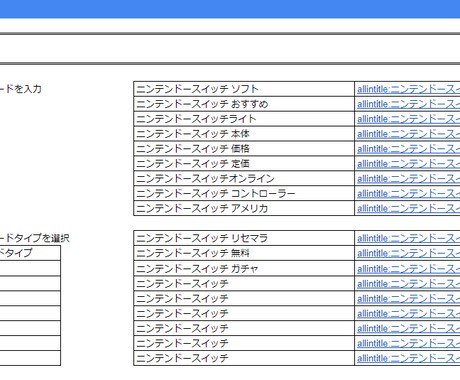This screenshot has height=380, width=460.
Task: Open the allintitle link in the ガチャ row
Action: [x=408, y=269]
